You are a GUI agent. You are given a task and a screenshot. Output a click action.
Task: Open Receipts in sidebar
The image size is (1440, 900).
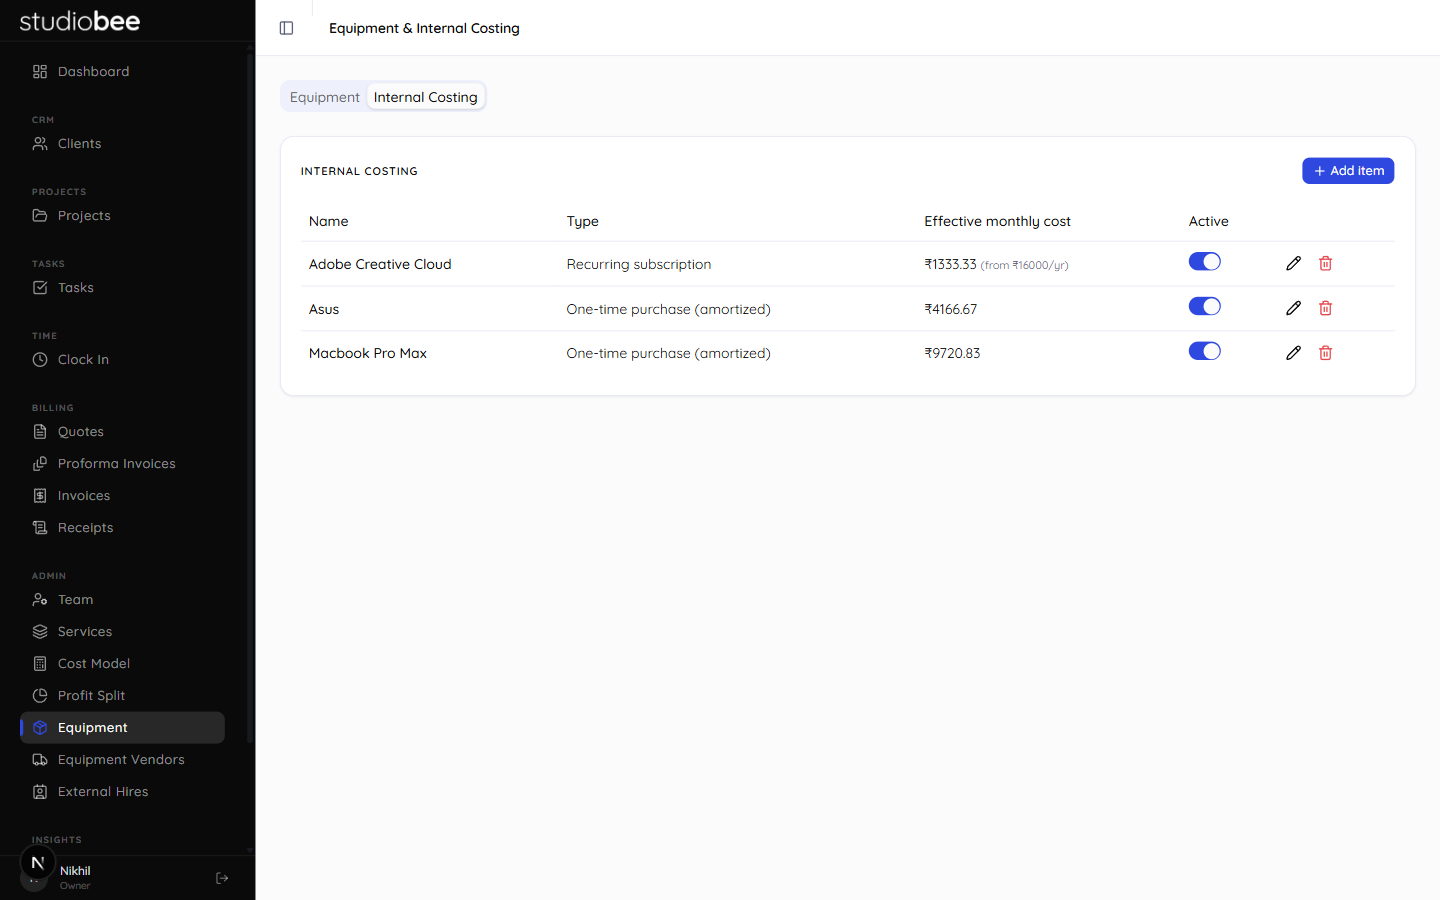coord(122,528)
